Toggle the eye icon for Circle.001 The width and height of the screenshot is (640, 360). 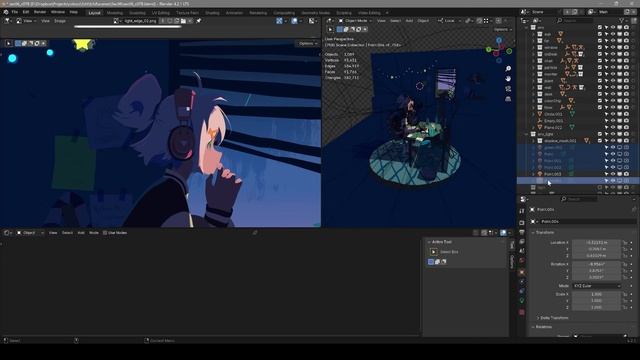tap(613, 114)
